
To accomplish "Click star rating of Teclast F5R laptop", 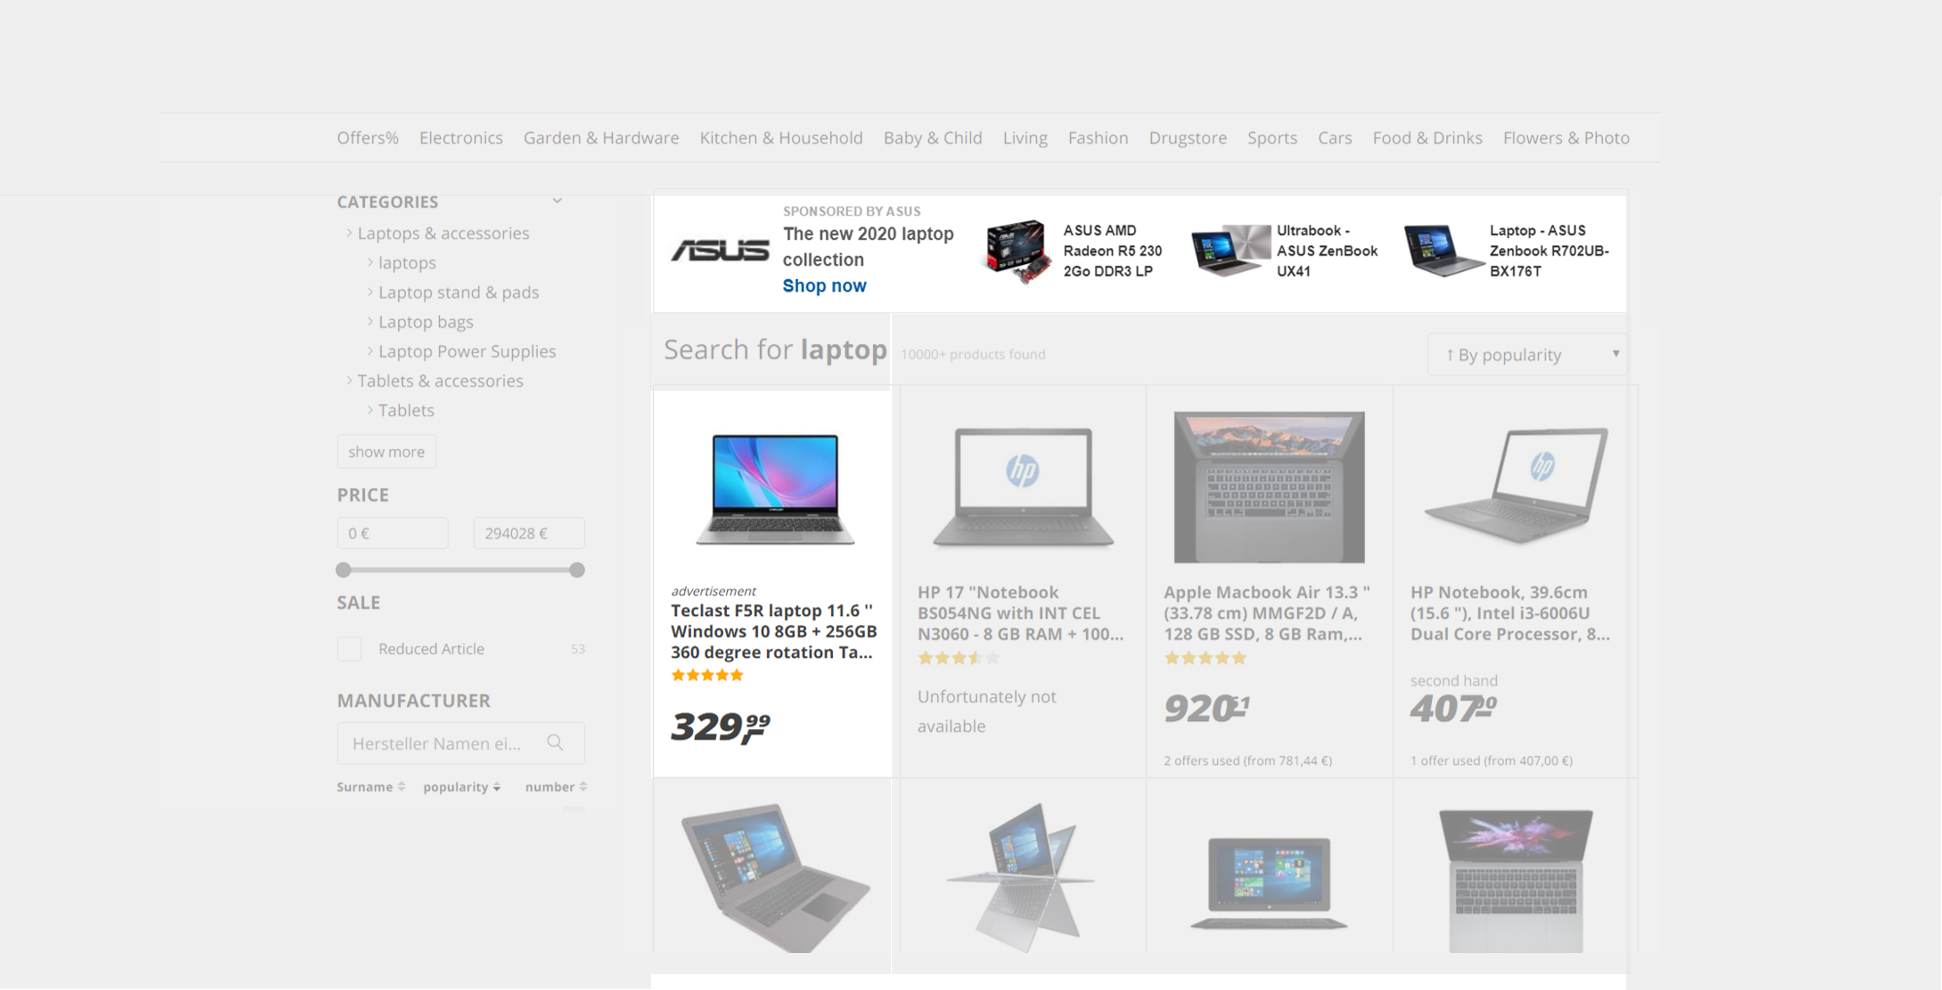I will [x=707, y=675].
